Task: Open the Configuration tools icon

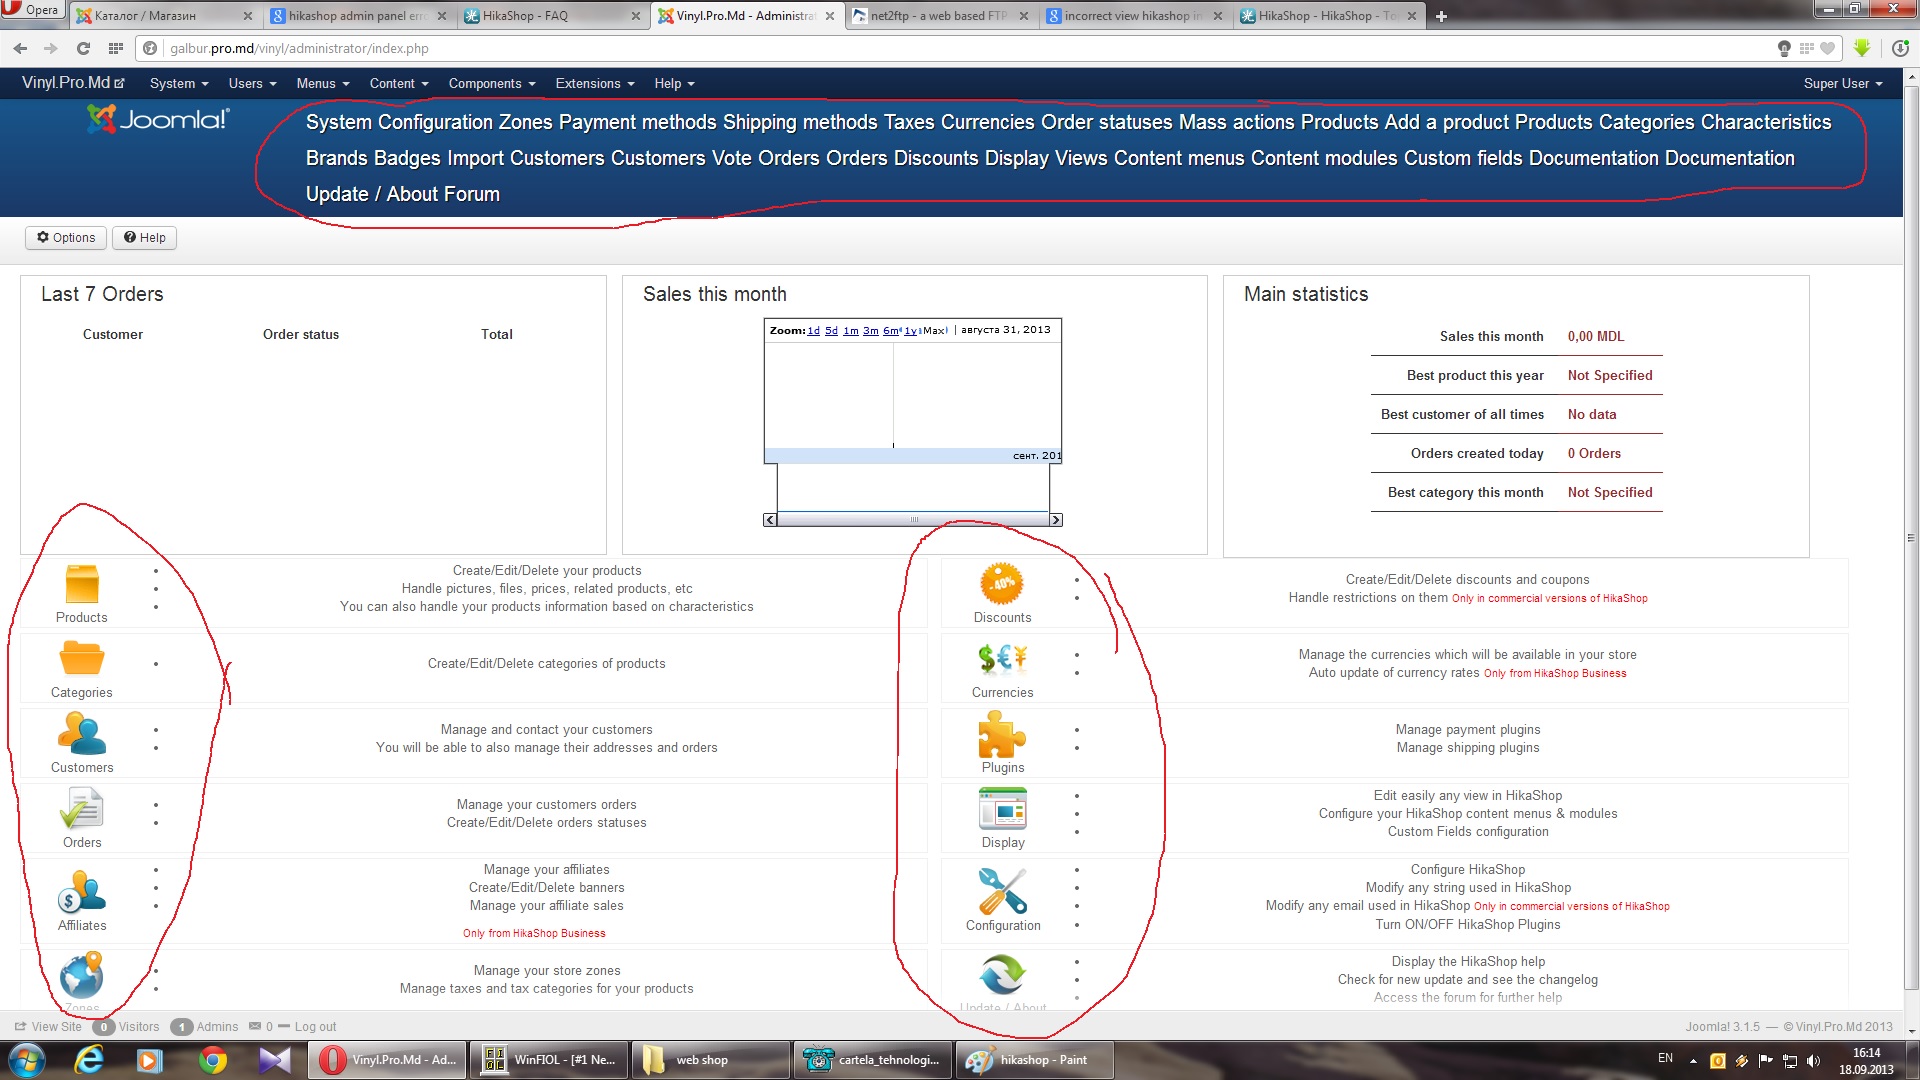Action: click(1002, 892)
